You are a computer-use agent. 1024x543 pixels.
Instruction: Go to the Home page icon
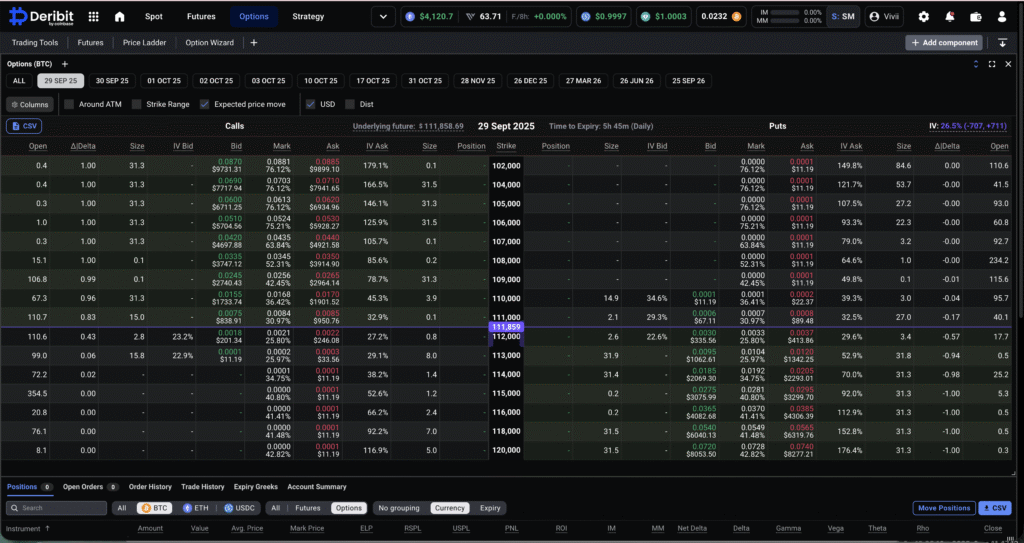tap(120, 17)
